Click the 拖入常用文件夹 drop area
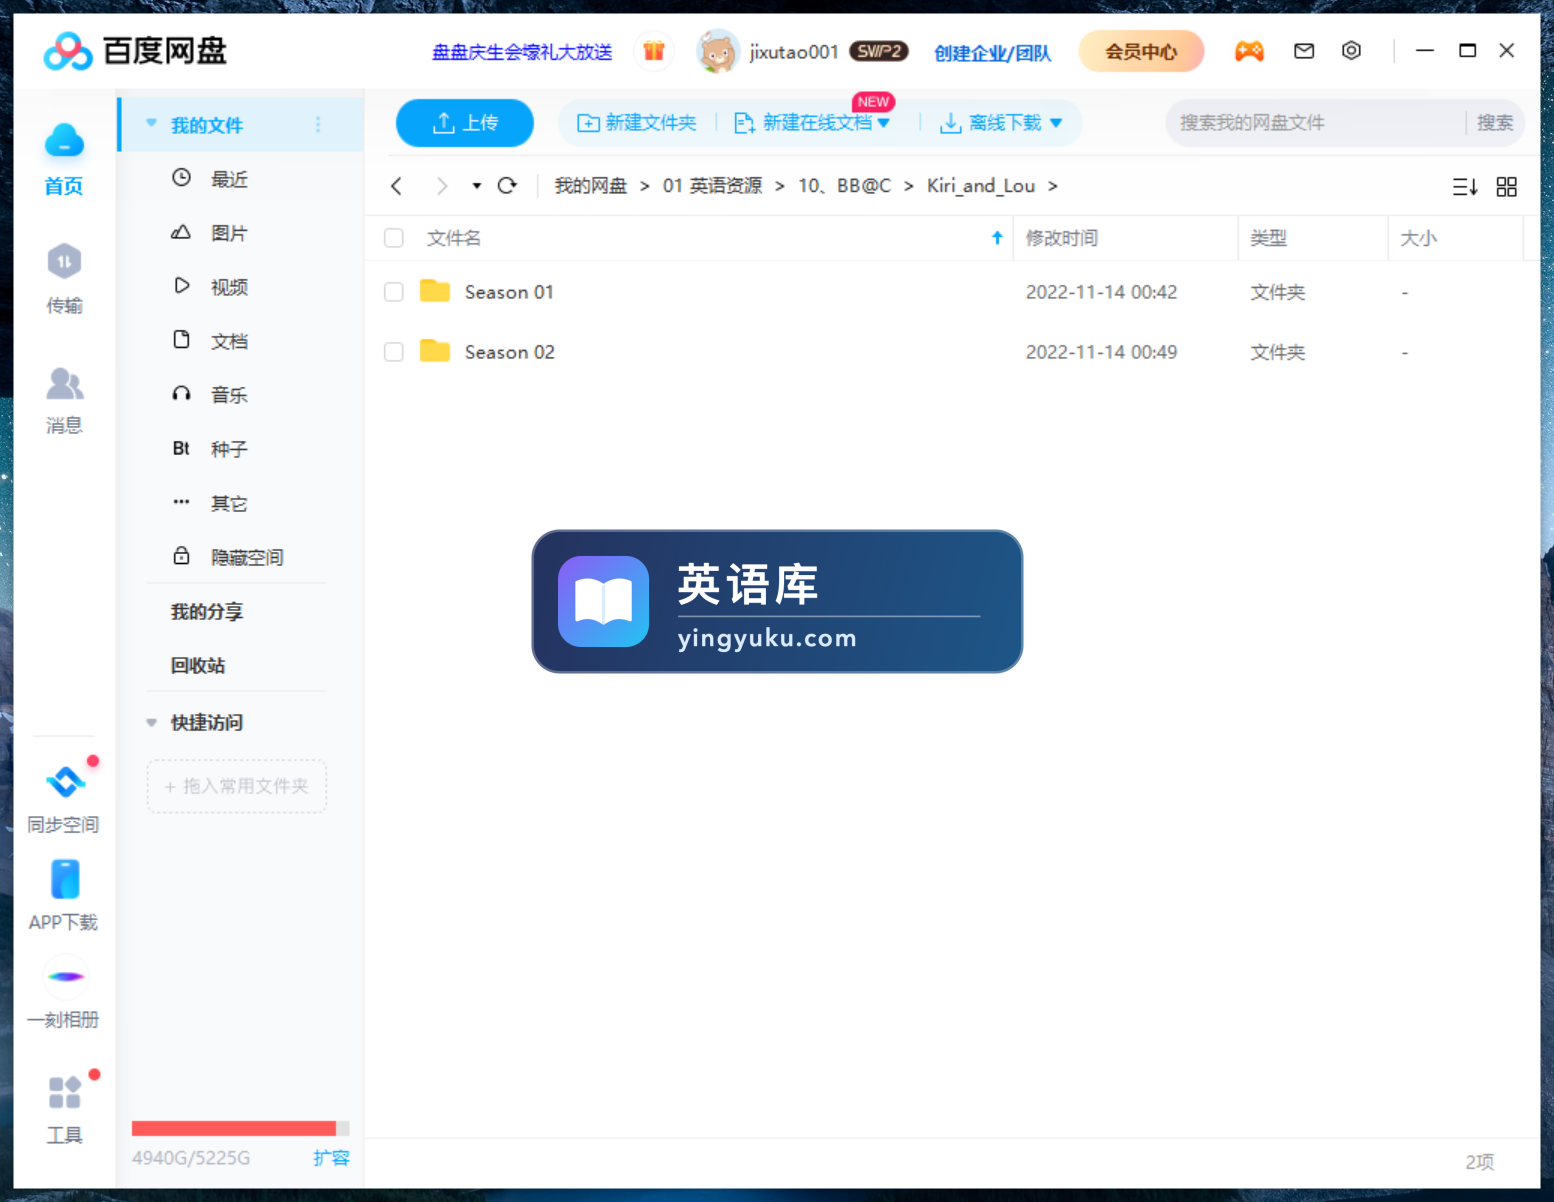Screen dimensions: 1554x1202 point(237,786)
